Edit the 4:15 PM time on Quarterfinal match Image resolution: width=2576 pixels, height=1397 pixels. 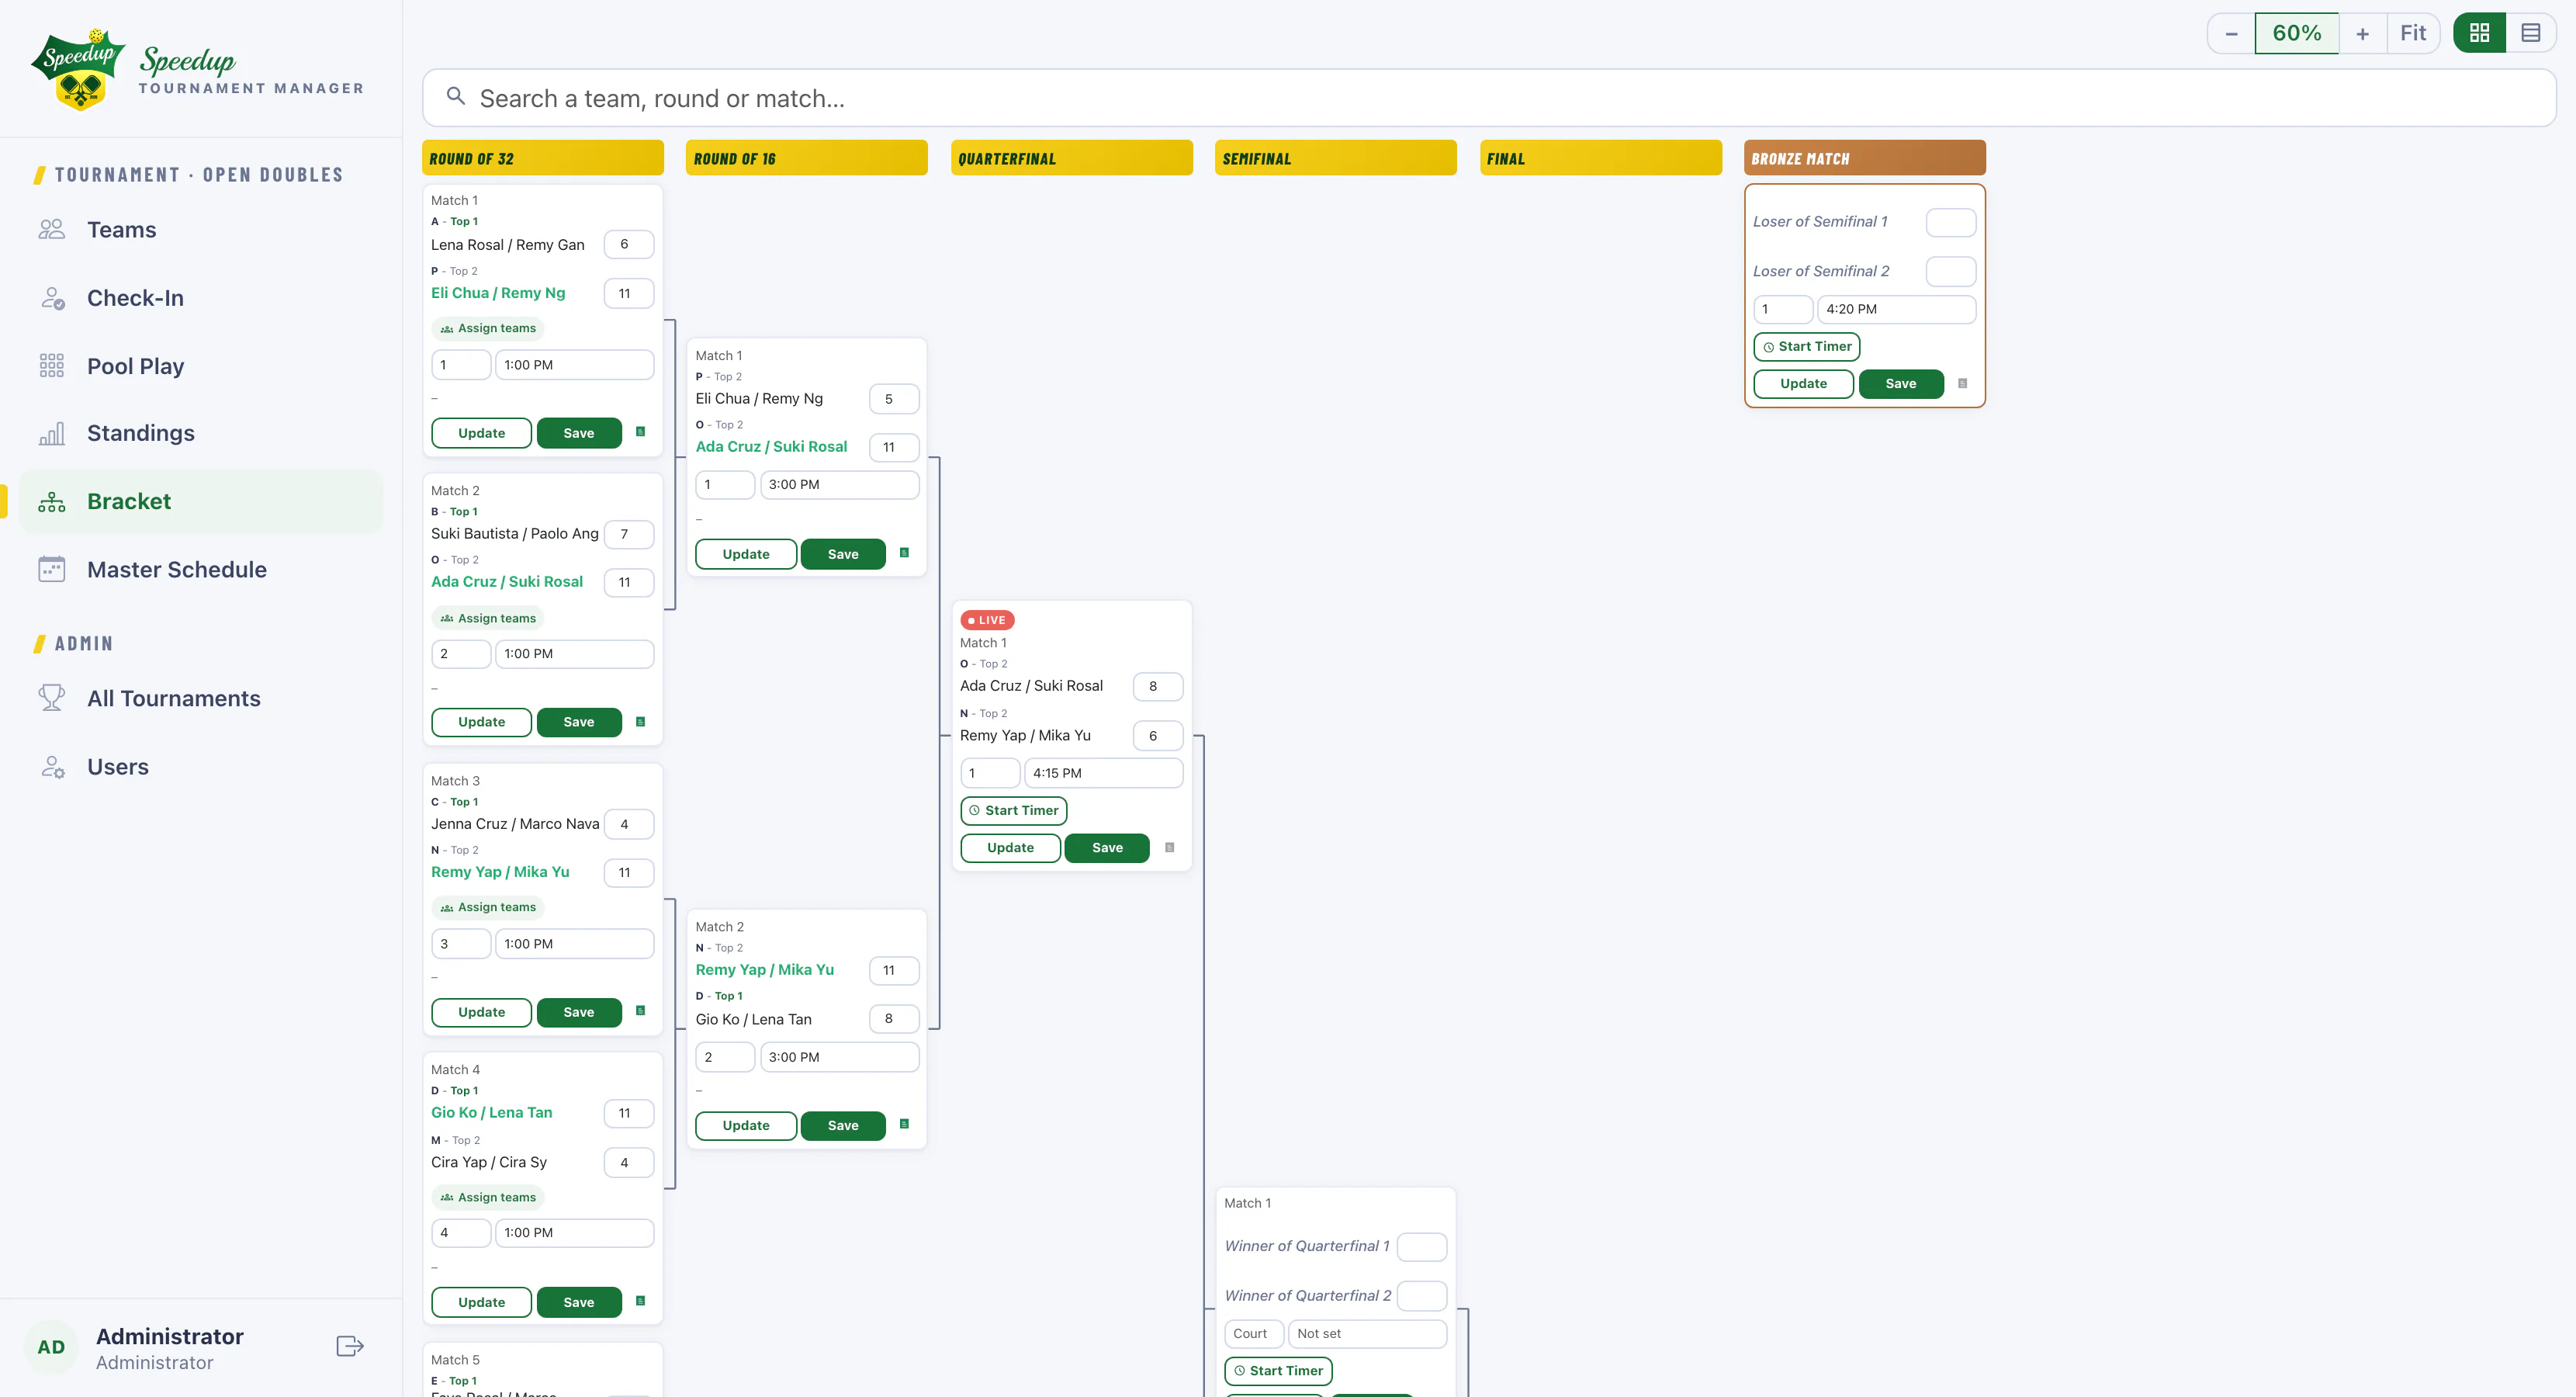pyautogui.click(x=1104, y=773)
